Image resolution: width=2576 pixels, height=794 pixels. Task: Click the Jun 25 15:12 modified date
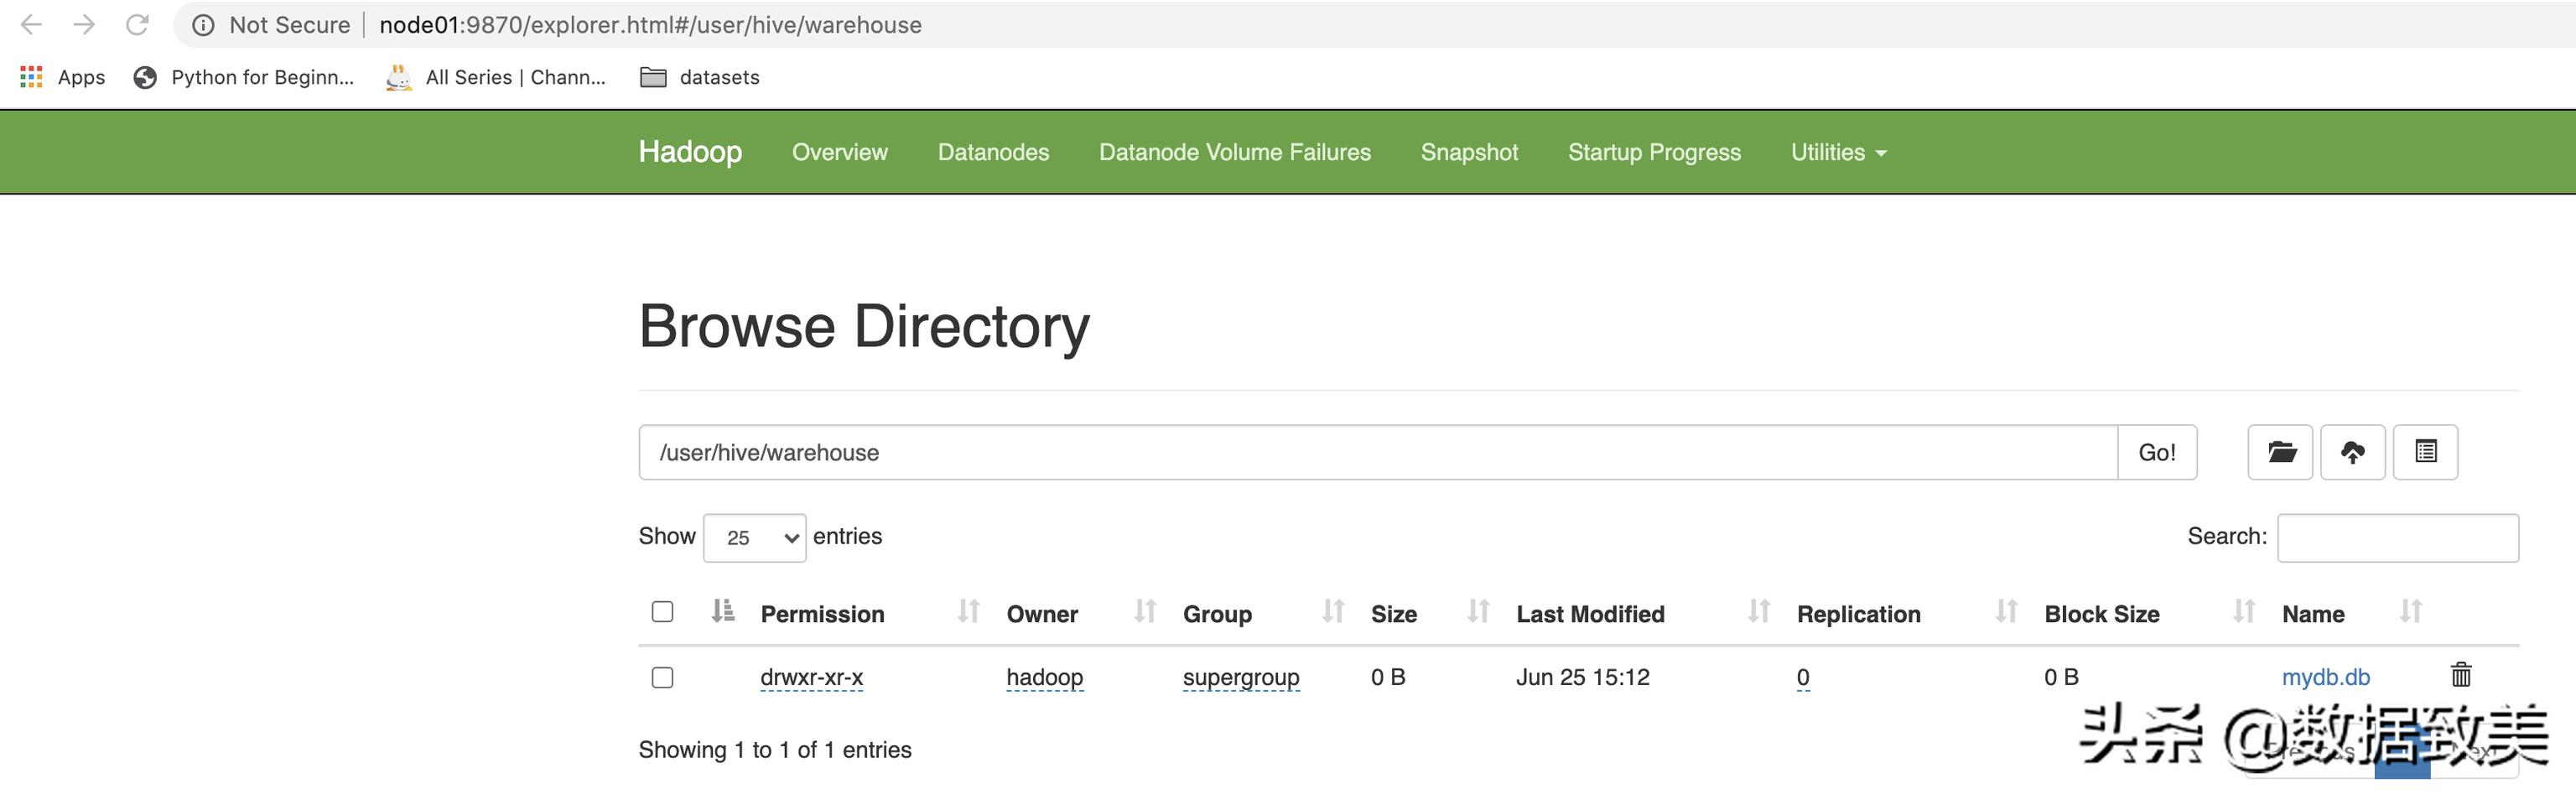(1582, 677)
